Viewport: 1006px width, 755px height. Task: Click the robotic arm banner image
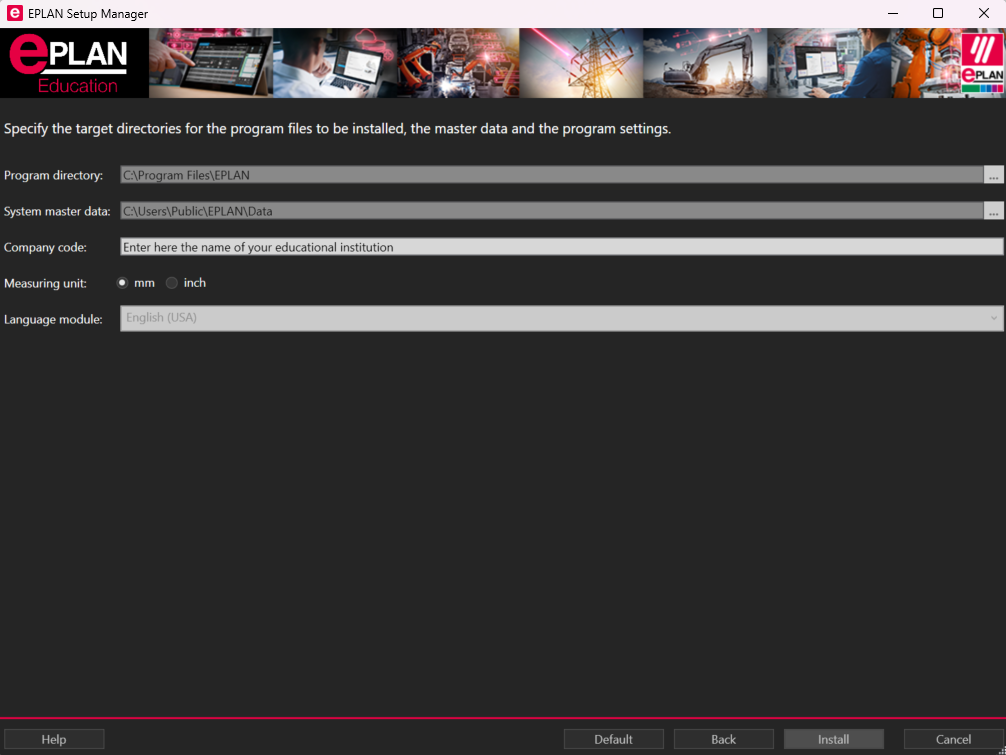pos(458,62)
